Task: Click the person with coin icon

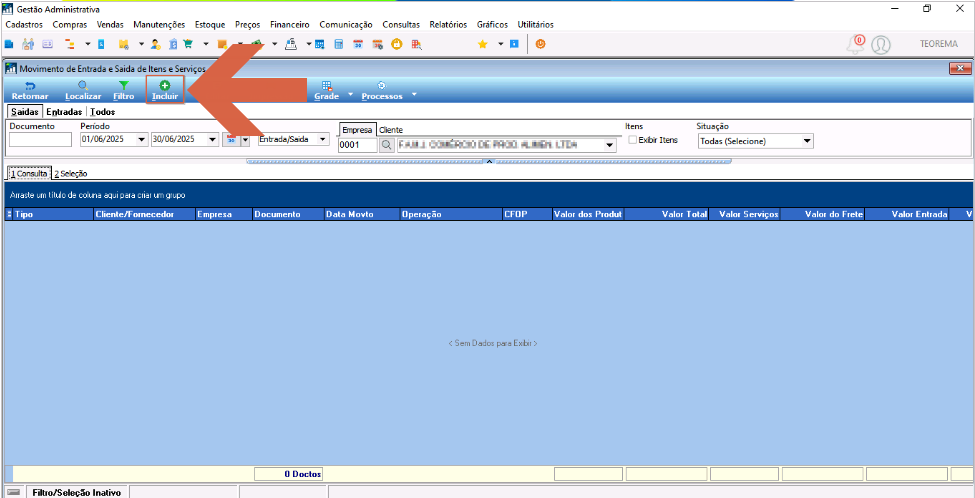Action: click(x=155, y=44)
